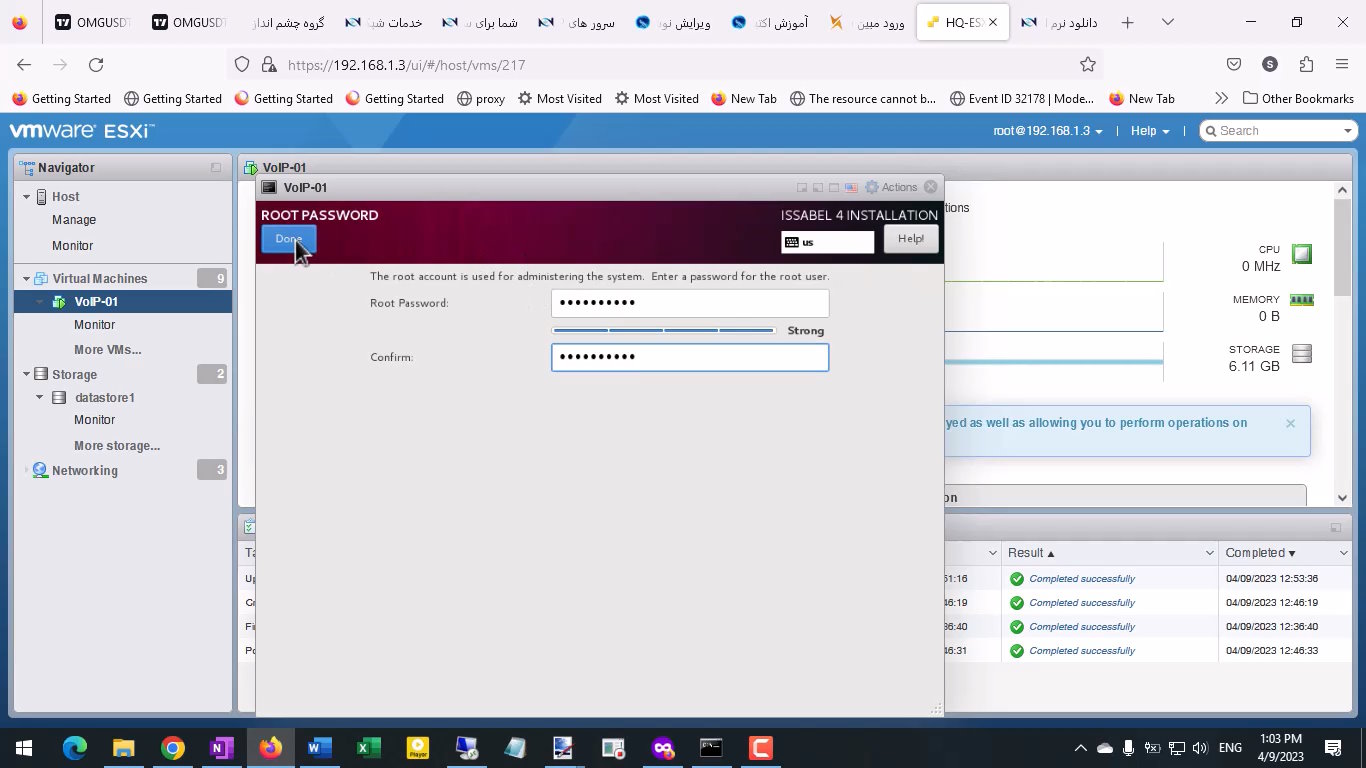
Task: Click the keyboard layout flag icon in console
Action: (851, 187)
